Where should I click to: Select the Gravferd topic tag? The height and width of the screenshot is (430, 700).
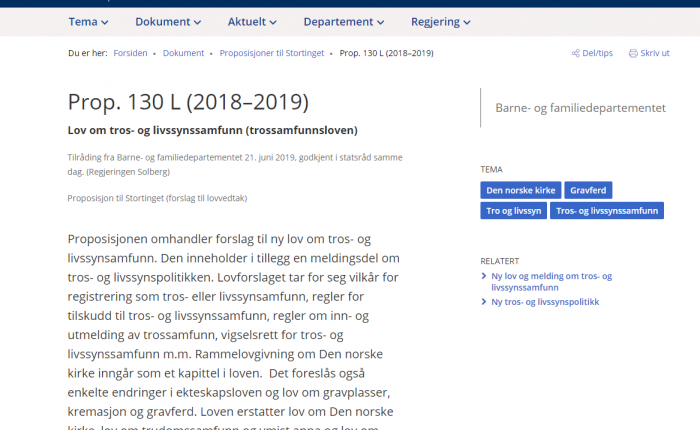[588, 190]
